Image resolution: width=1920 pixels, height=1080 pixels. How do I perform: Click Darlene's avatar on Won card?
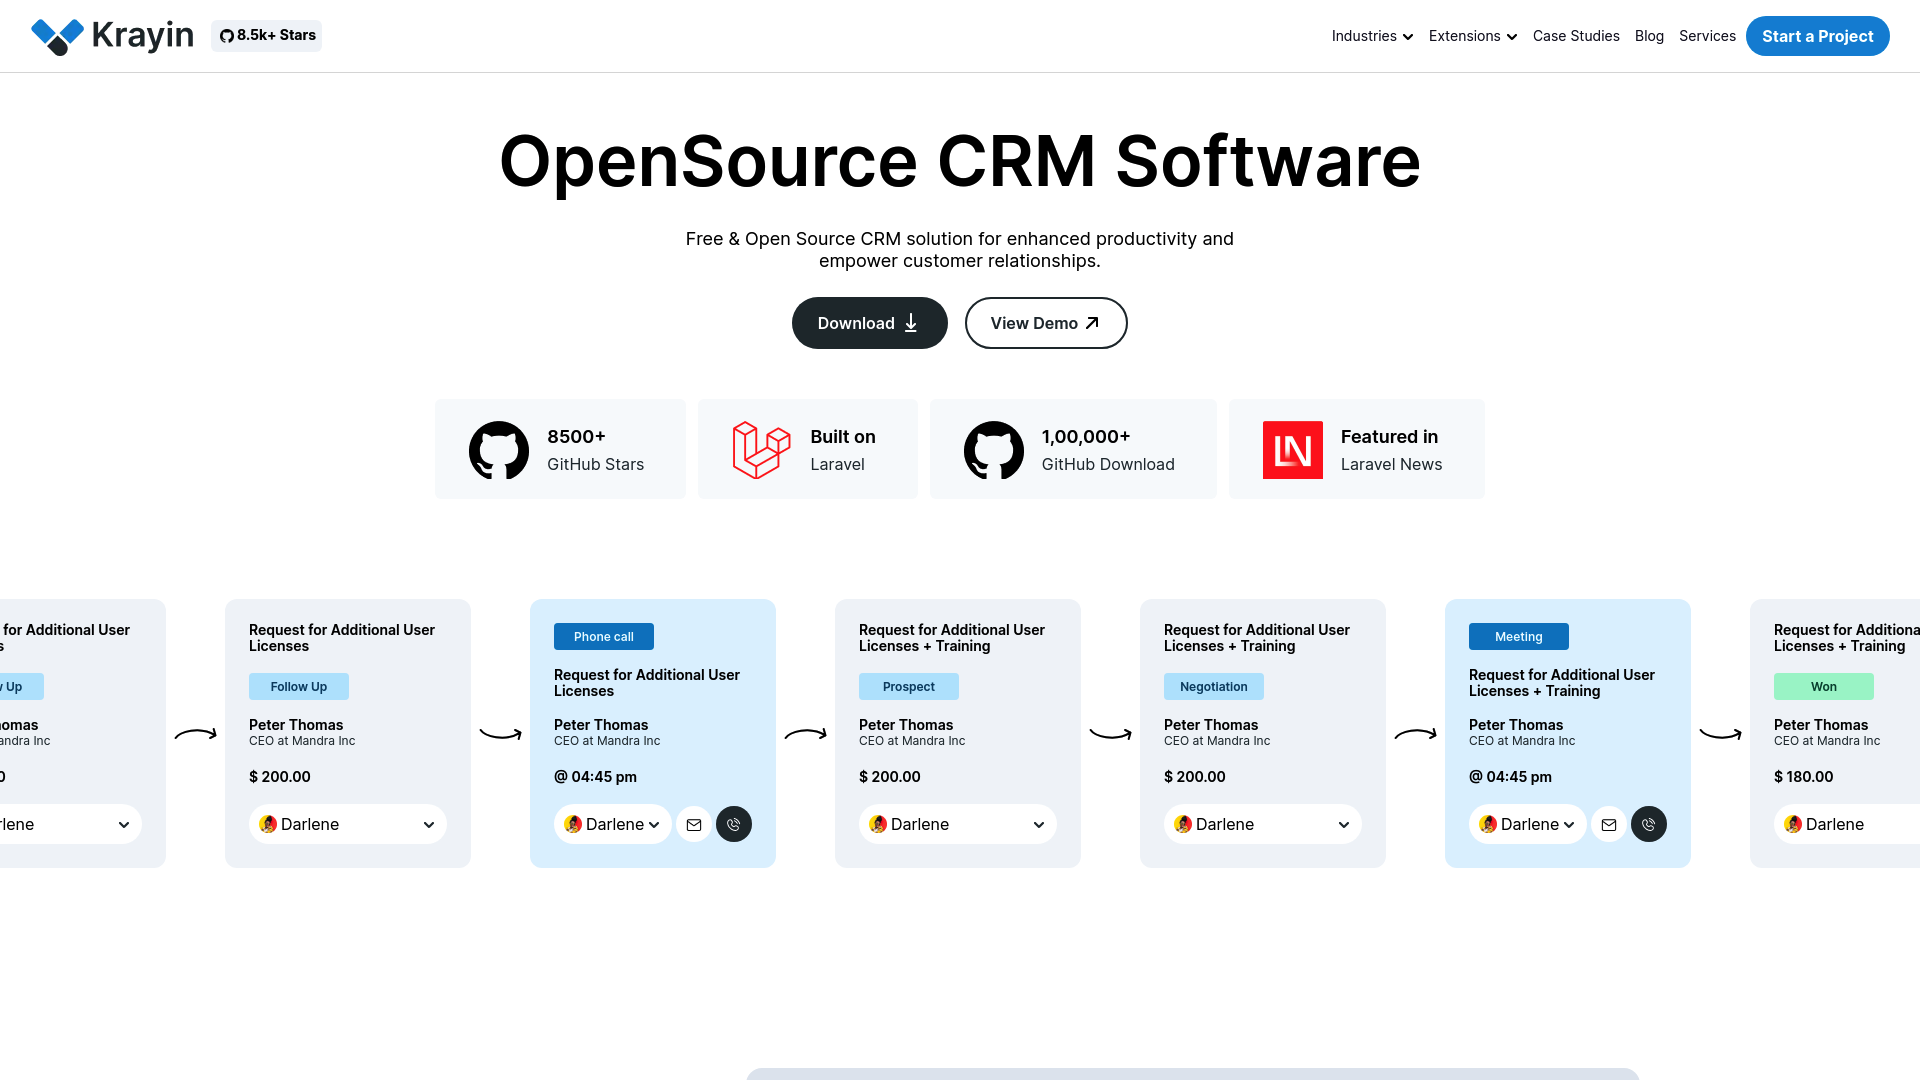pos(1793,825)
